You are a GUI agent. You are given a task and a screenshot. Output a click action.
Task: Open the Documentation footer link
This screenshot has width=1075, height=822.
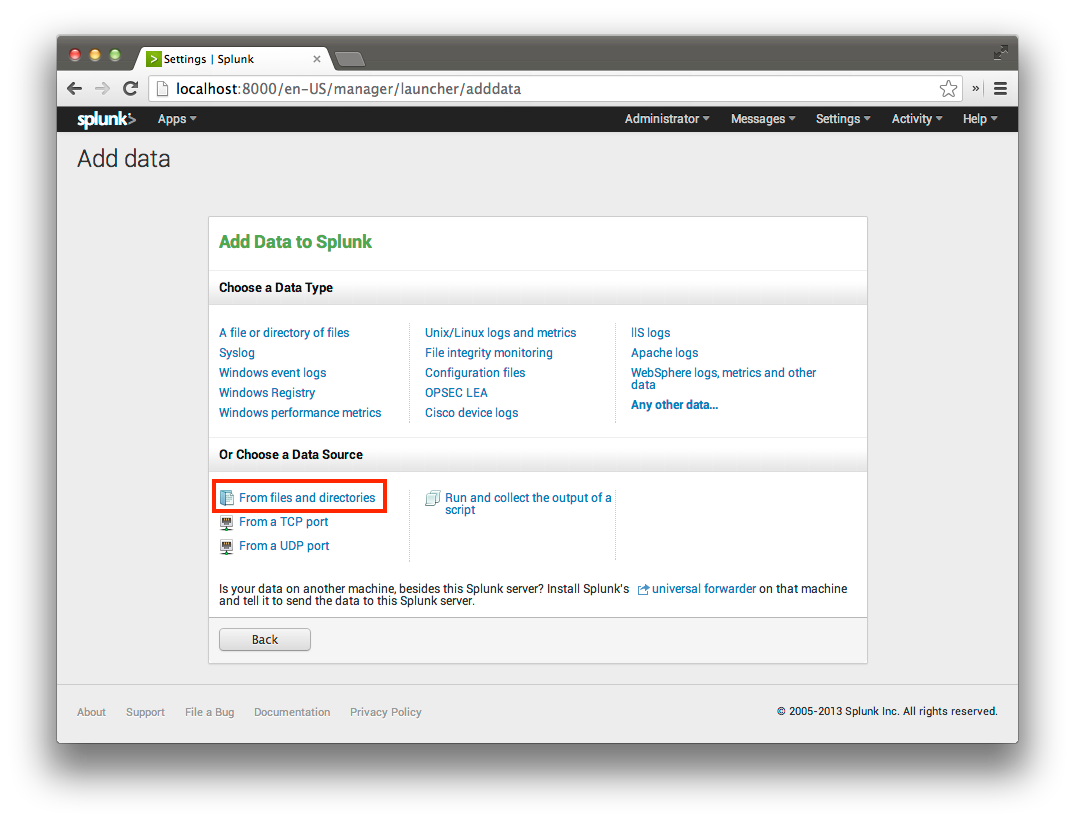tap(292, 712)
